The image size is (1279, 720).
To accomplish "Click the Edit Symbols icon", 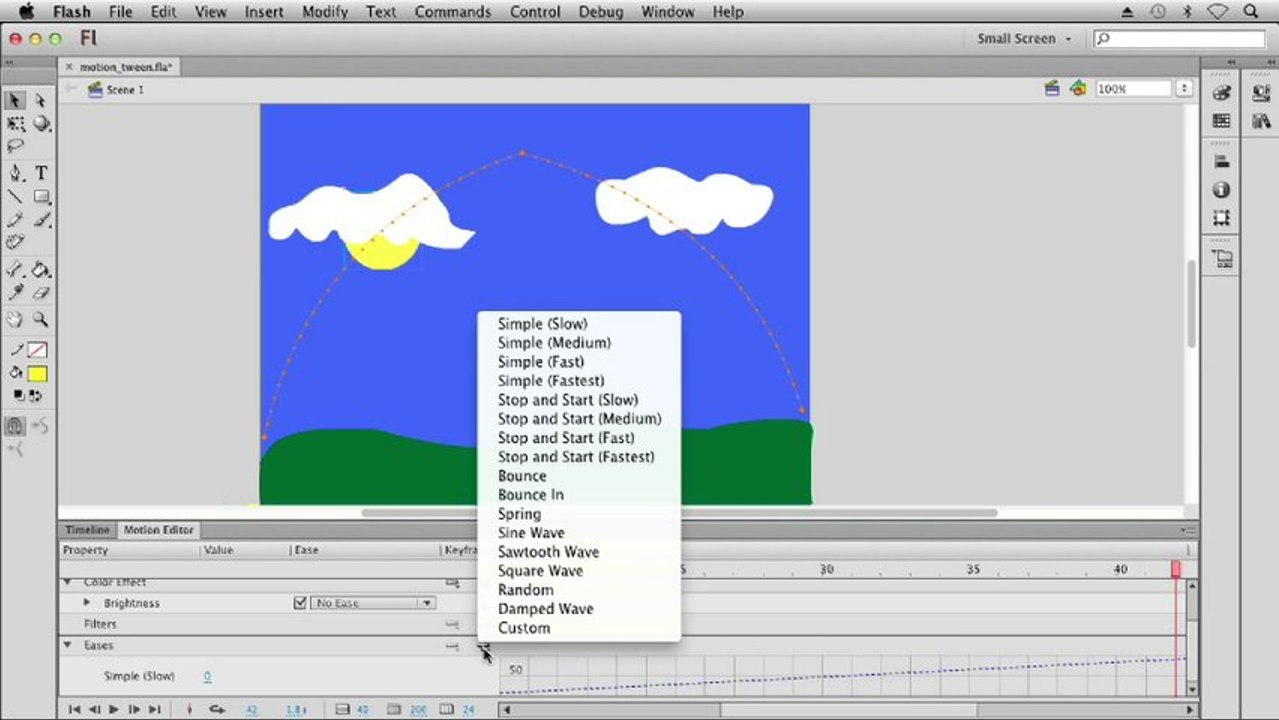I will click(x=1077, y=88).
